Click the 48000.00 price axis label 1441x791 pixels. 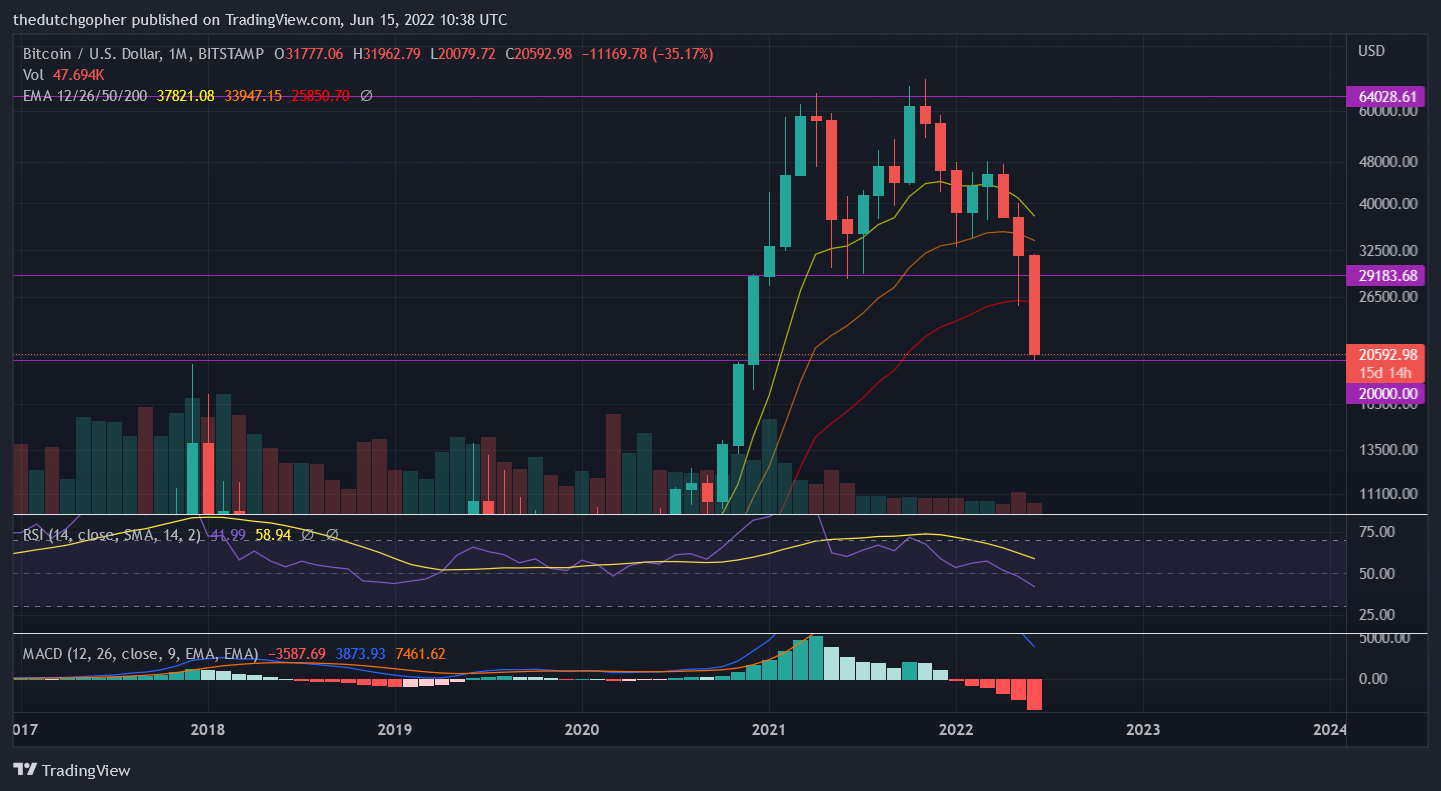[1388, 161]
